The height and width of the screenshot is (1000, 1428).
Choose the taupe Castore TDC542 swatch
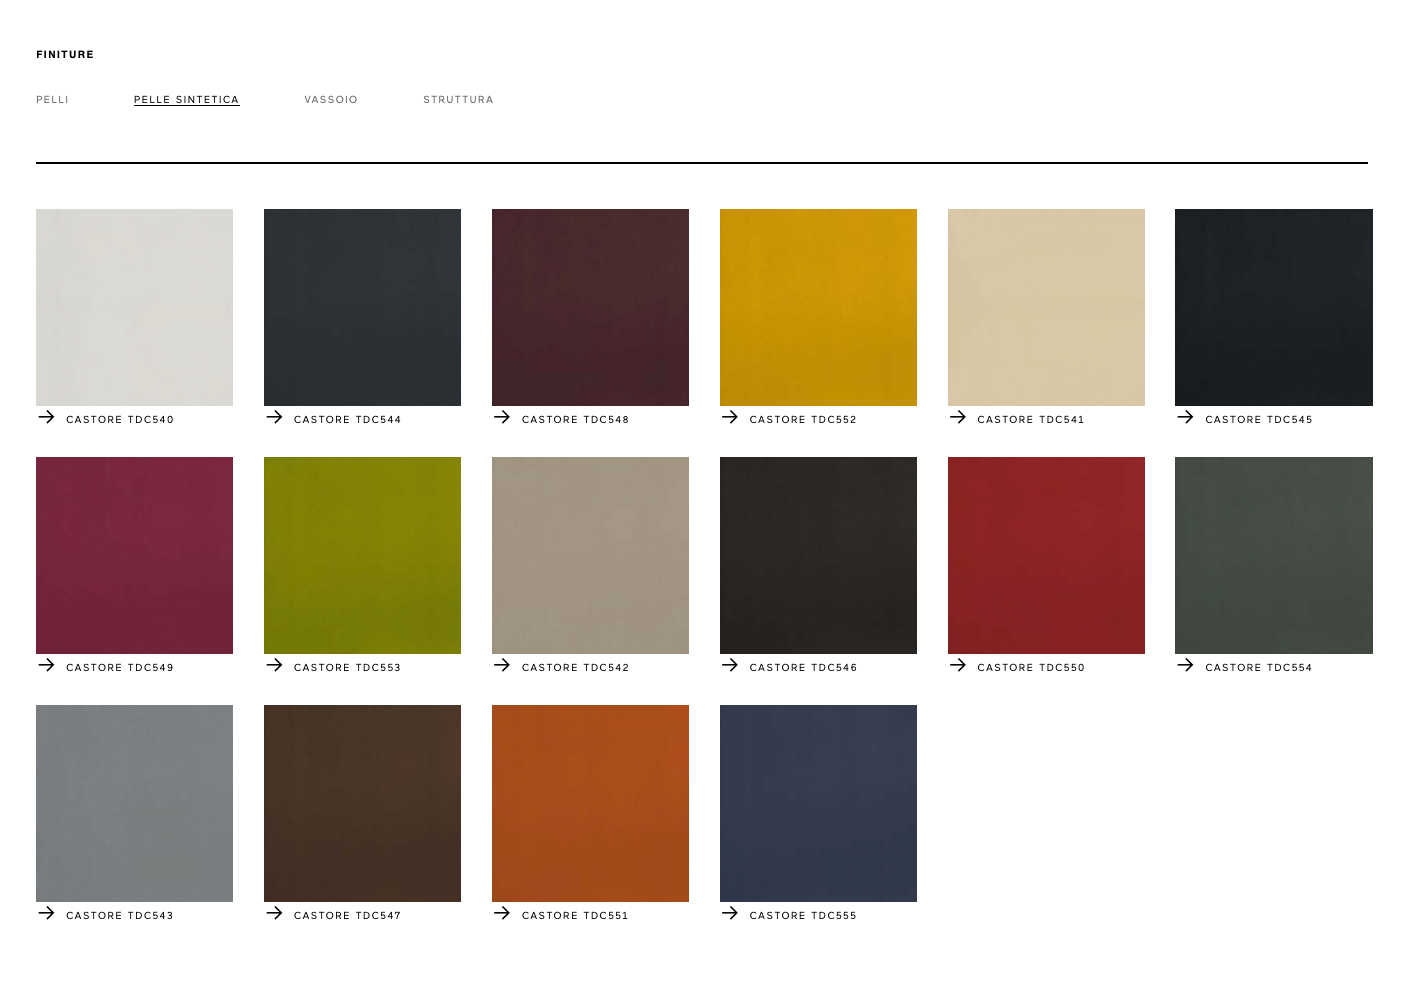tap(590, 555)
